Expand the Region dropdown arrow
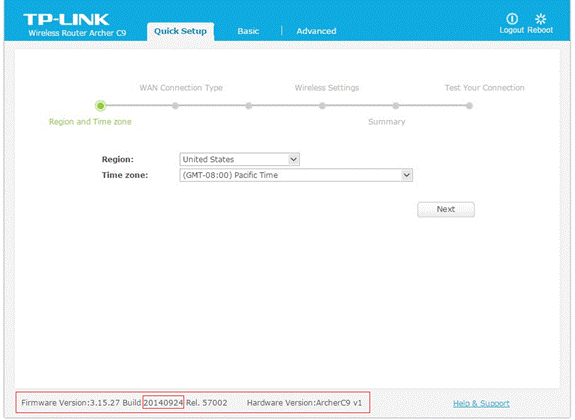Screen dimensions: 575x420 pos(293,159)
